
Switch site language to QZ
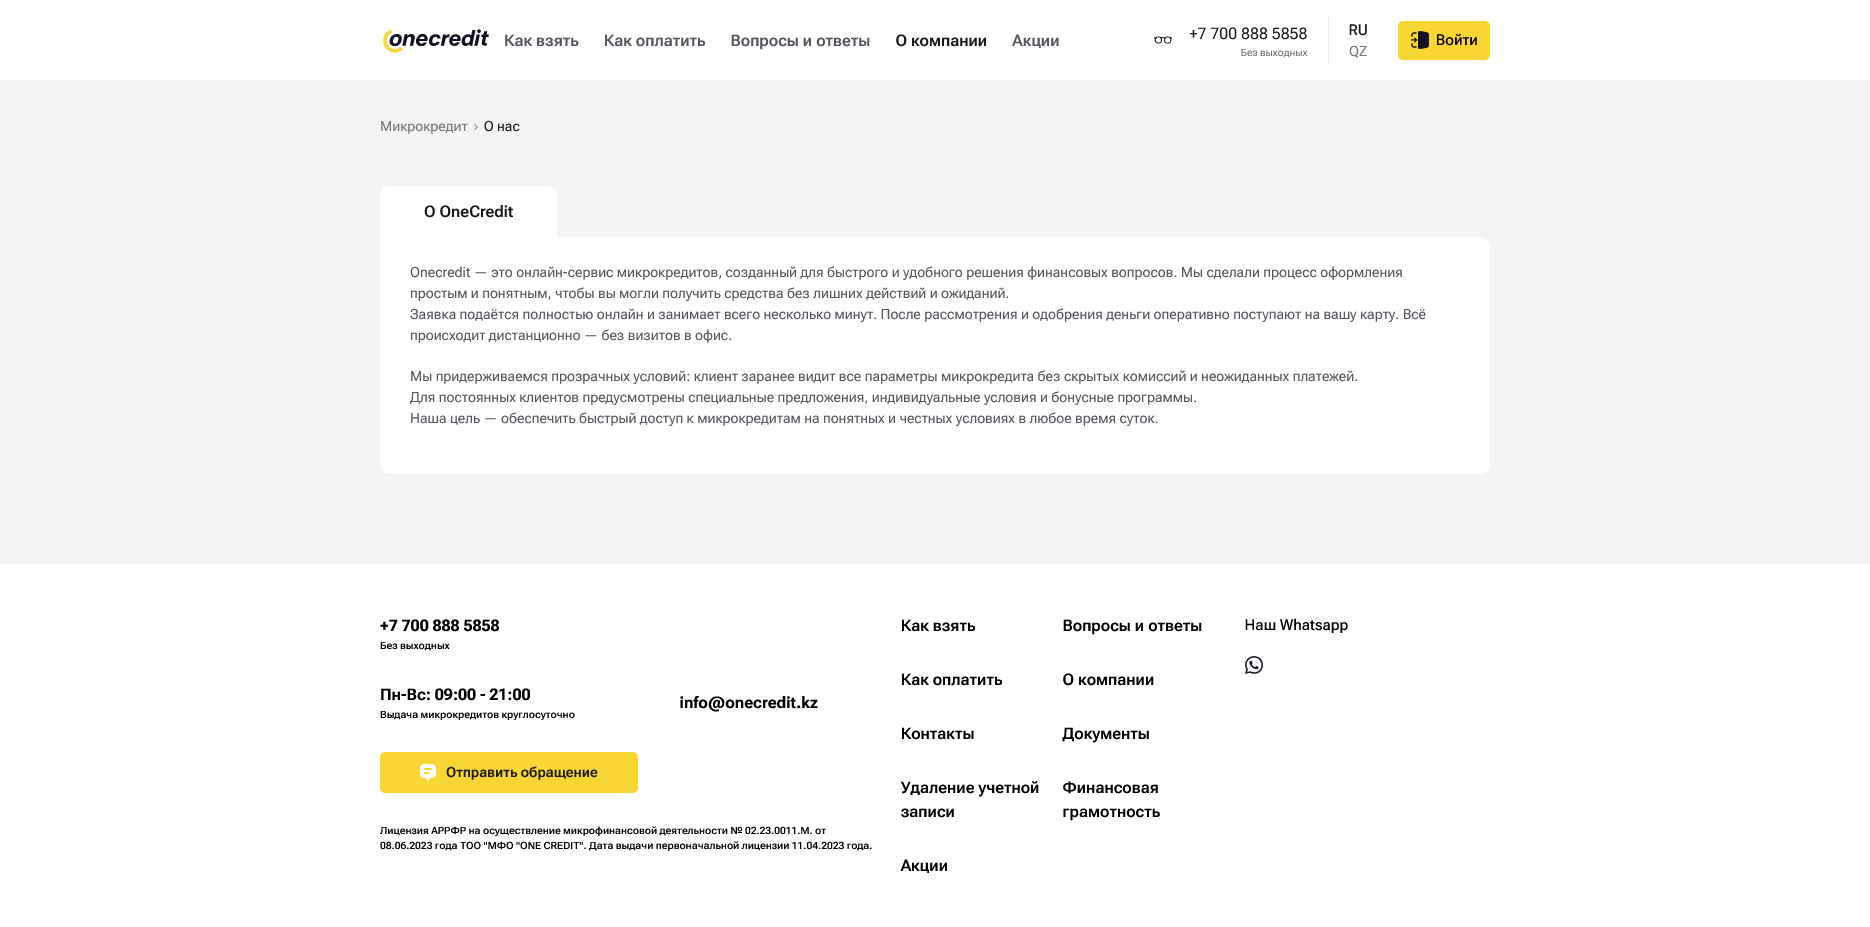pyautogui.click(x=1358, y=52)
